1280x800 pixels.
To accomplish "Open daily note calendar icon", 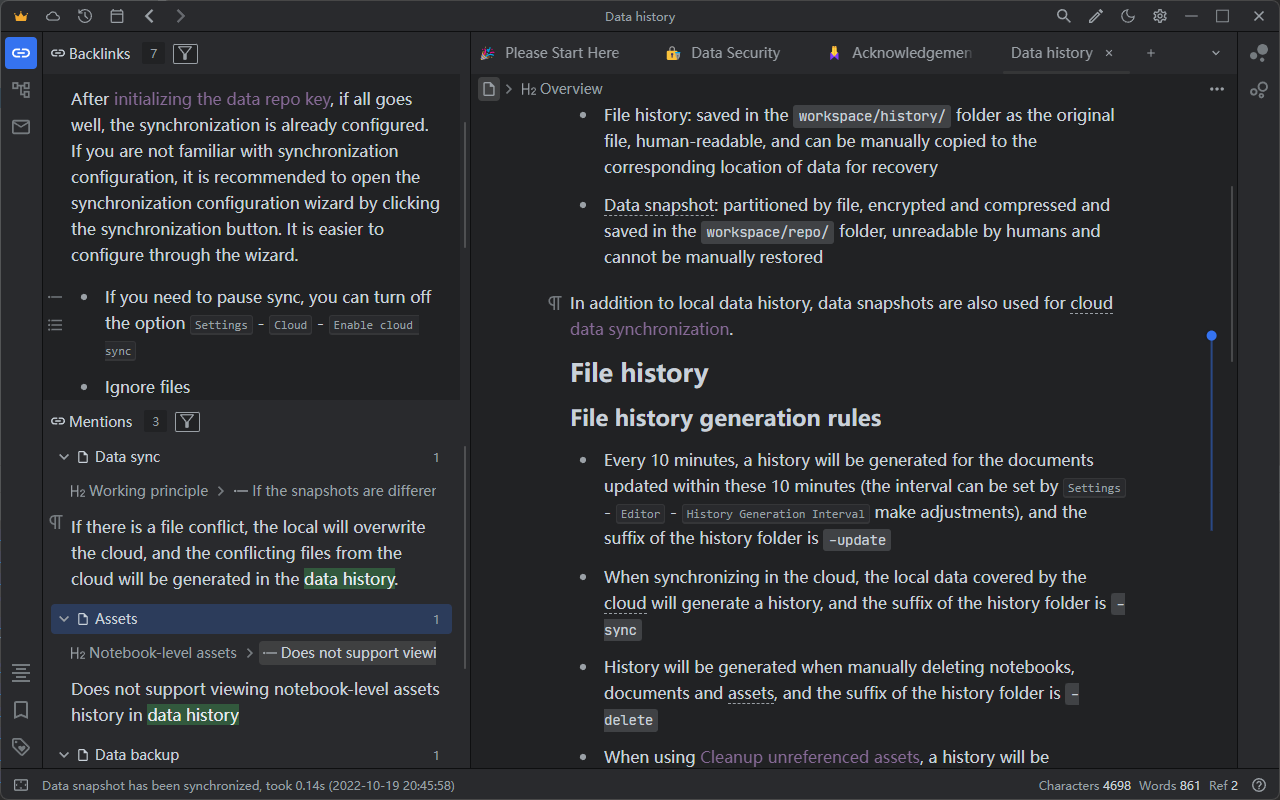I will coord(117,16).
